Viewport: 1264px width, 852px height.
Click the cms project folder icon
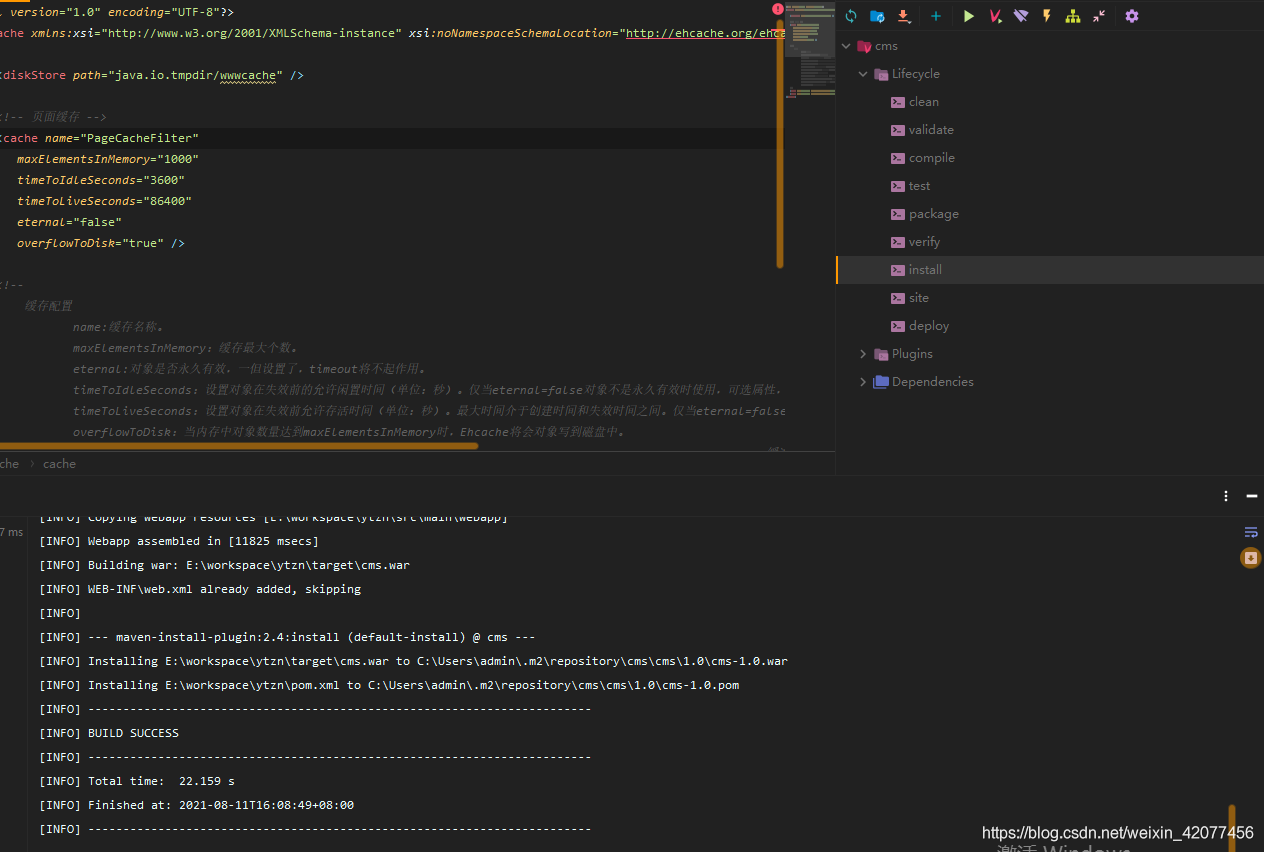(x=864, y=46)
